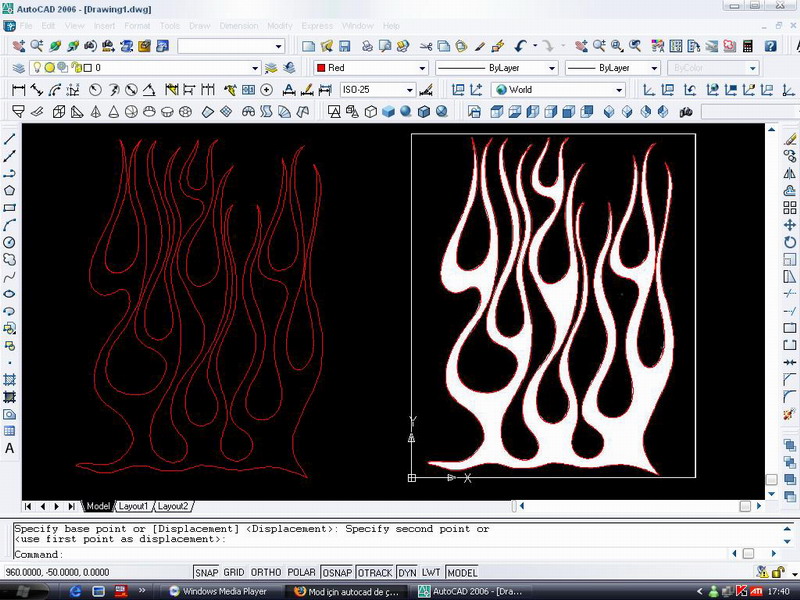
Task: Select the Hatch tool
Action: point(9,380)
